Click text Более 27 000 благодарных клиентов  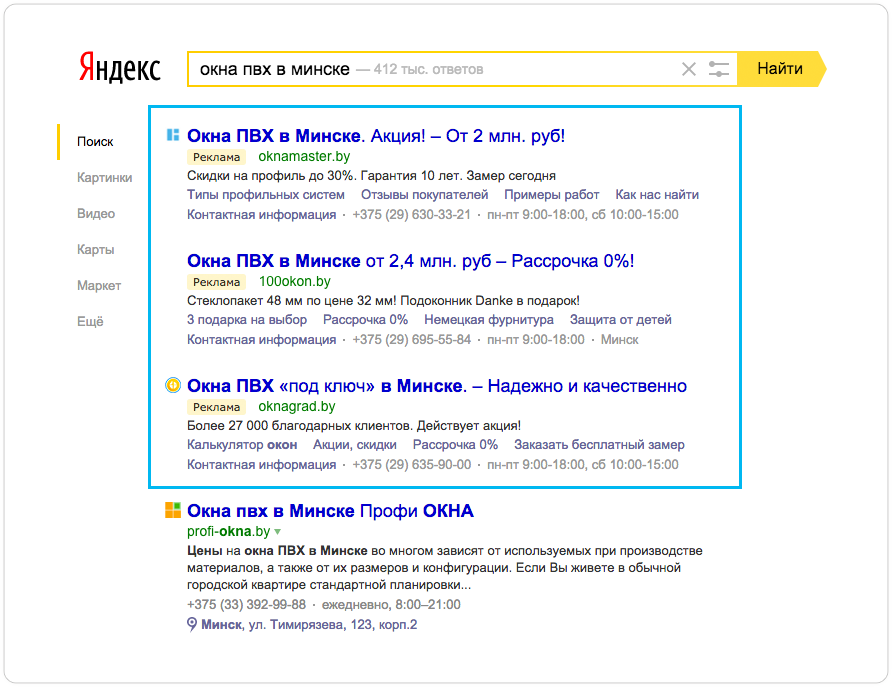point(300,426)
